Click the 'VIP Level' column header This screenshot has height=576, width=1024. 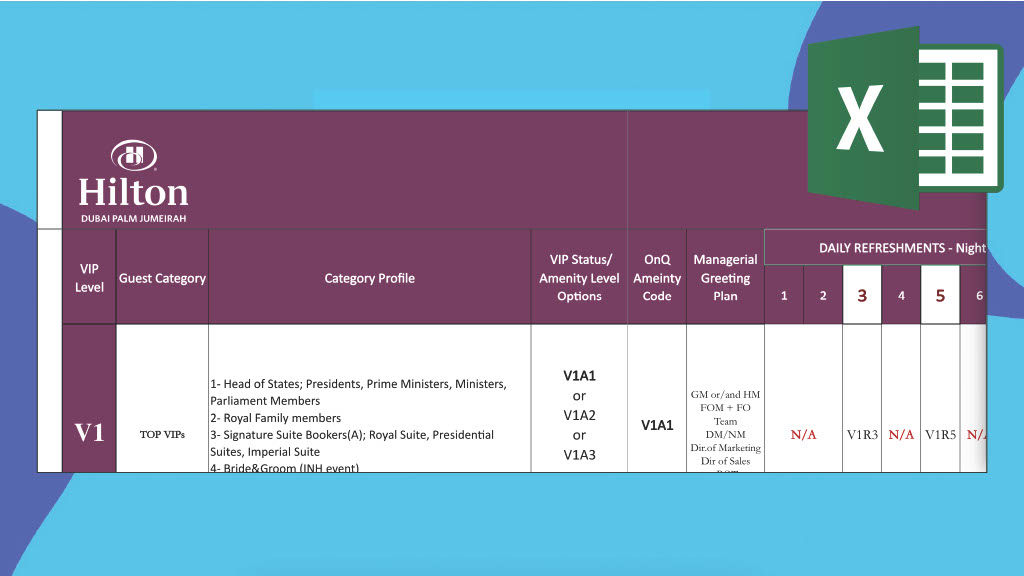[89, 278]
